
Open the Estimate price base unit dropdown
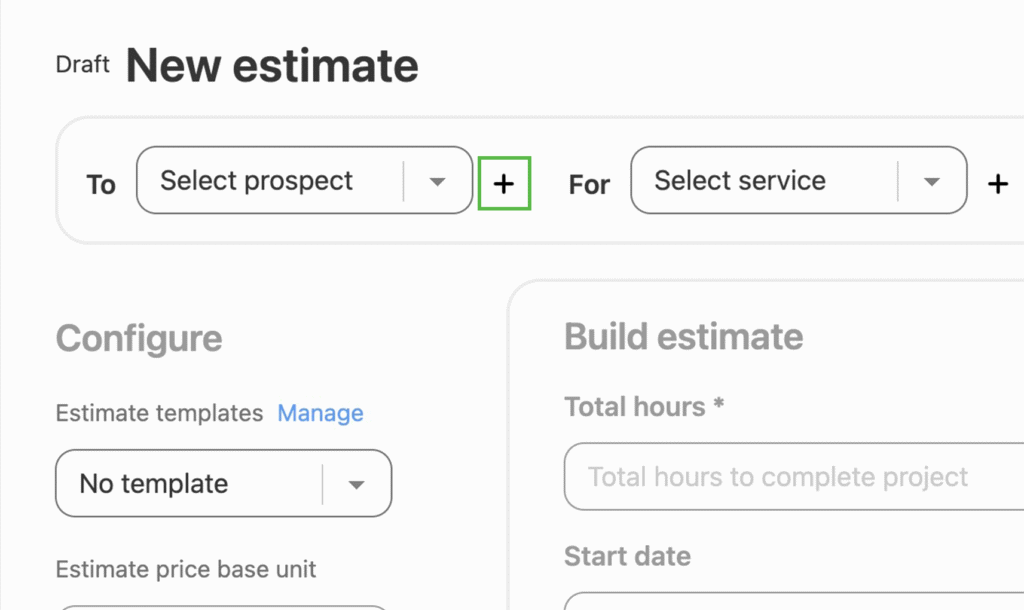pos(223,606)
